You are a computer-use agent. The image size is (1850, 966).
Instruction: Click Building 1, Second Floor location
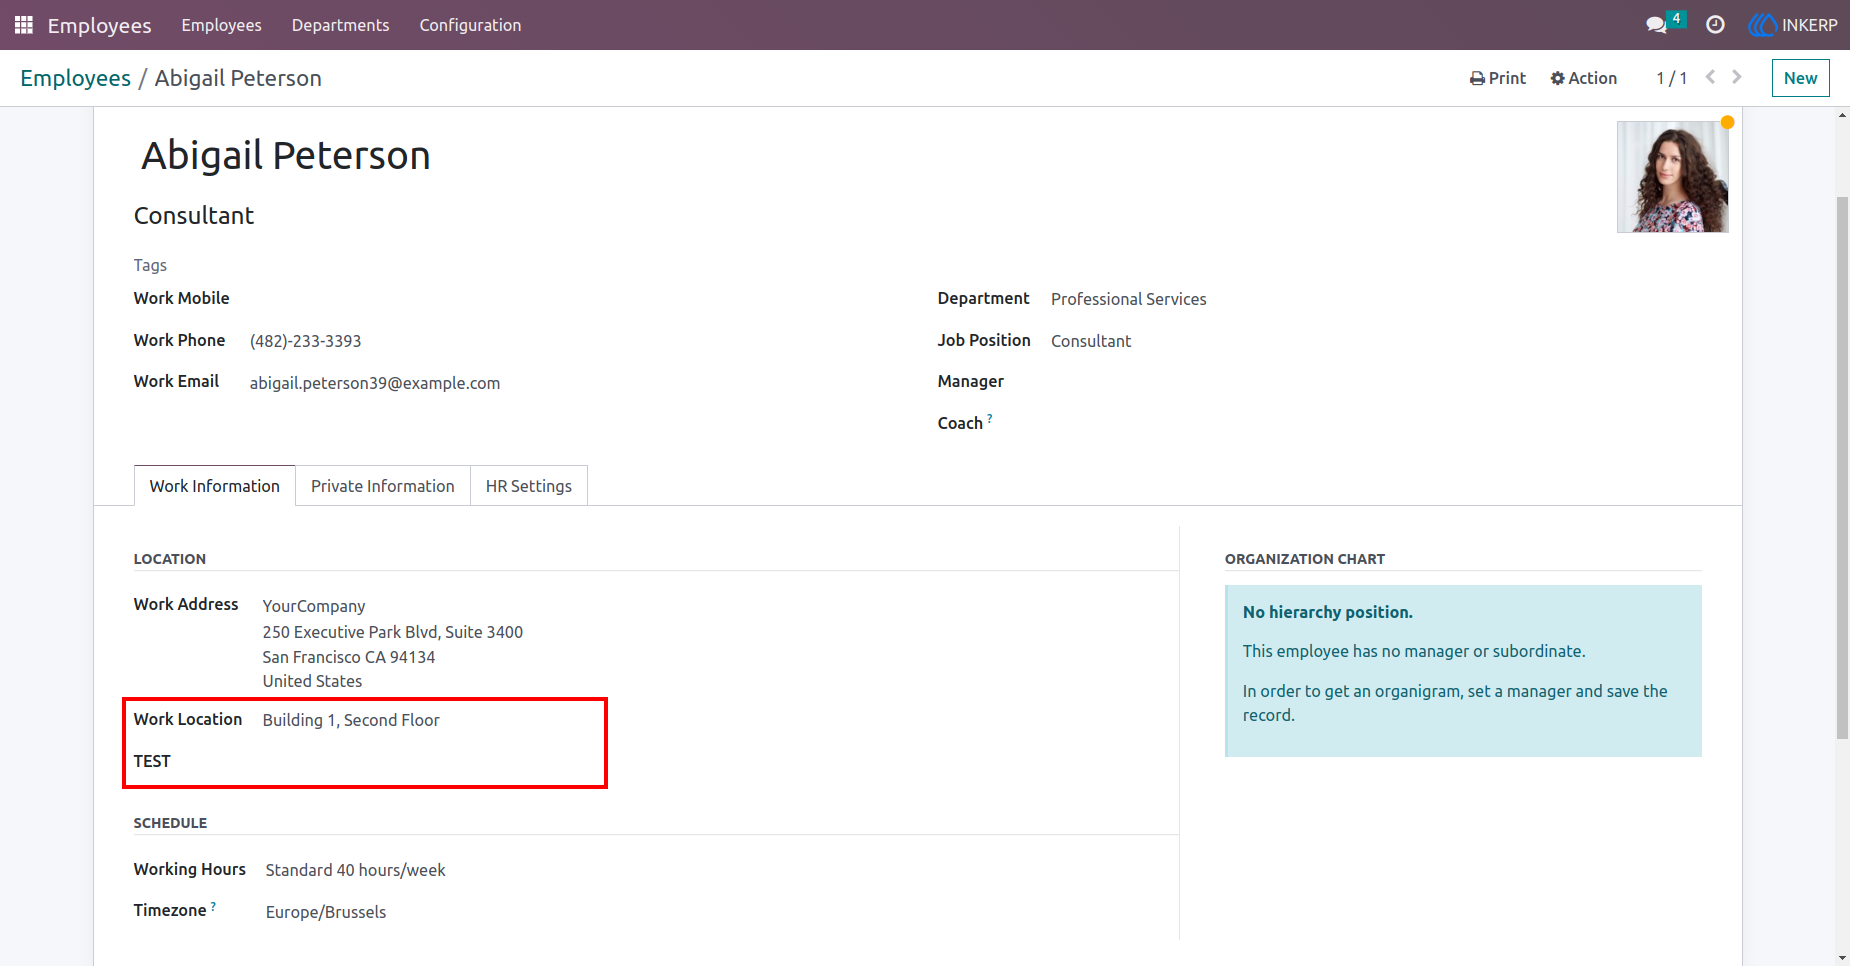[x=351, y=720]
